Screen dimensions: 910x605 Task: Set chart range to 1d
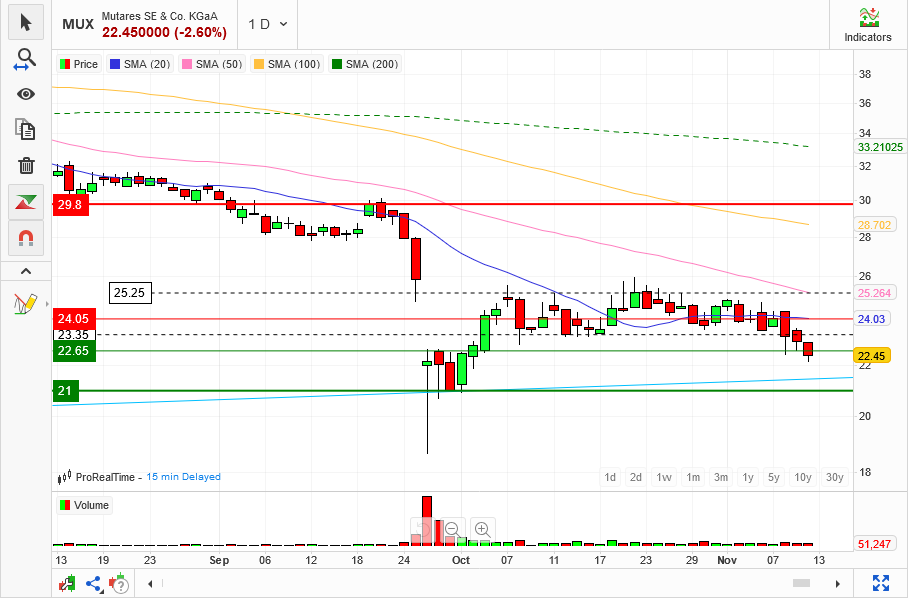[610, 477]
